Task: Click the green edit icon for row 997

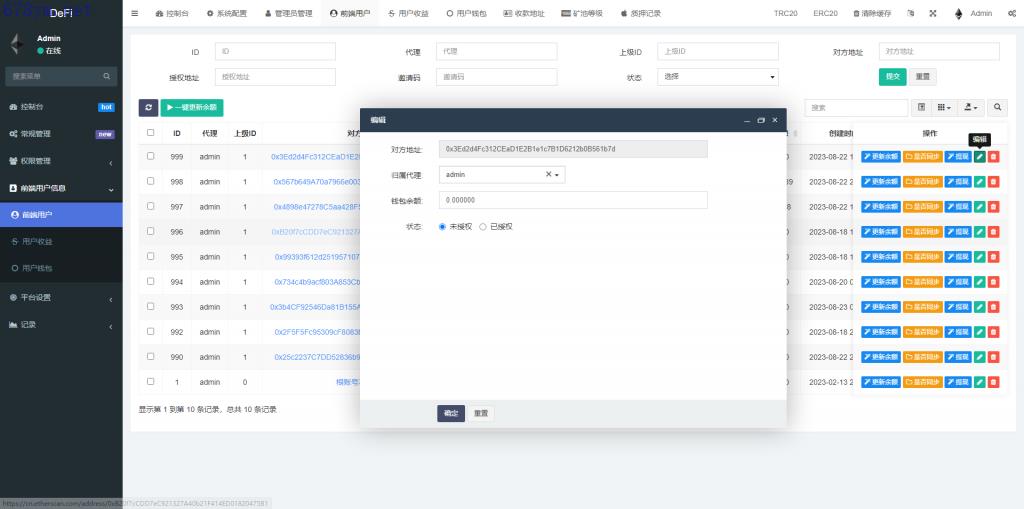Action: [980, 207]
